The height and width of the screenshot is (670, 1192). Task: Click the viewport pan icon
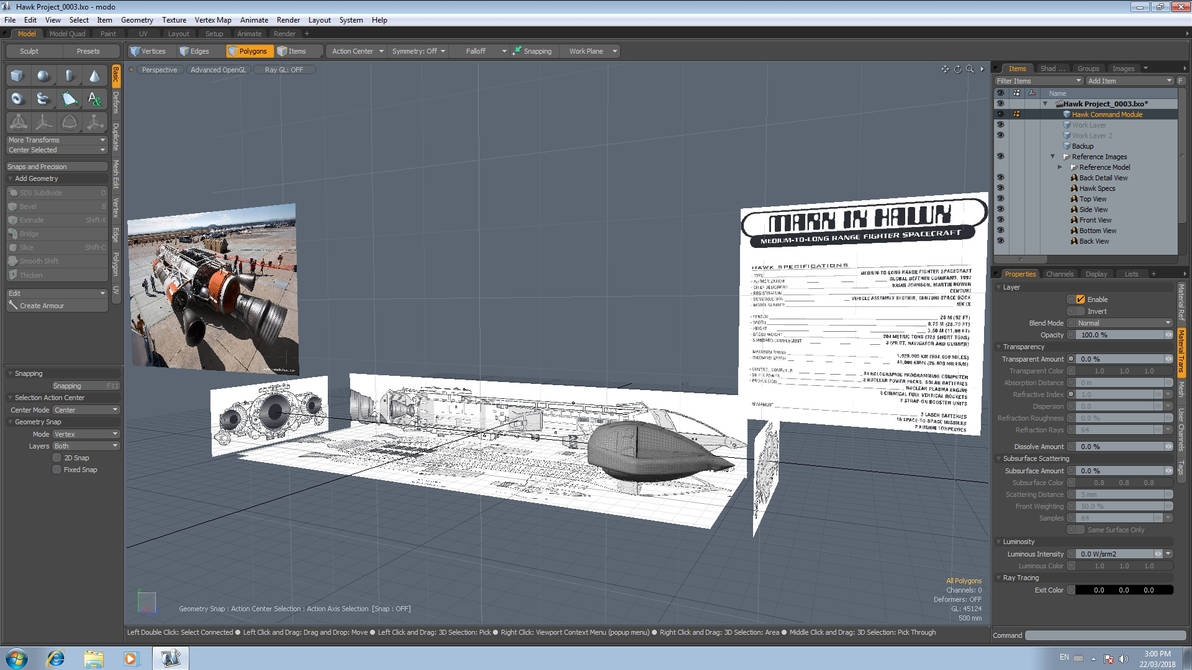pyautogui.click(x=945, y=69)
